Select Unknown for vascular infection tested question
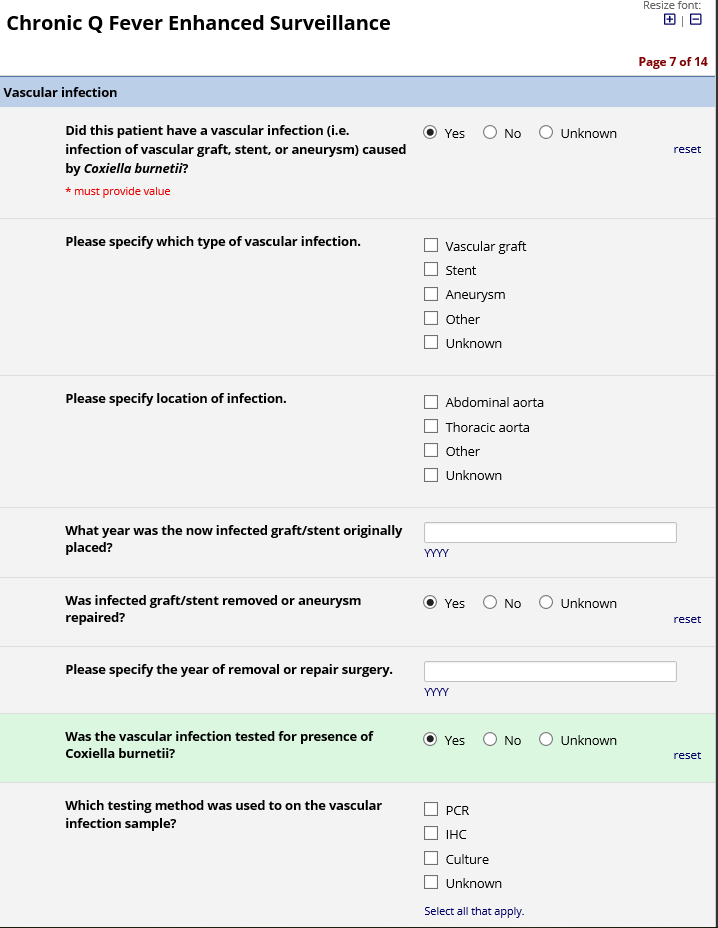Image resolution: width=718 pixels, height=928 pixels. pos(546,739)
